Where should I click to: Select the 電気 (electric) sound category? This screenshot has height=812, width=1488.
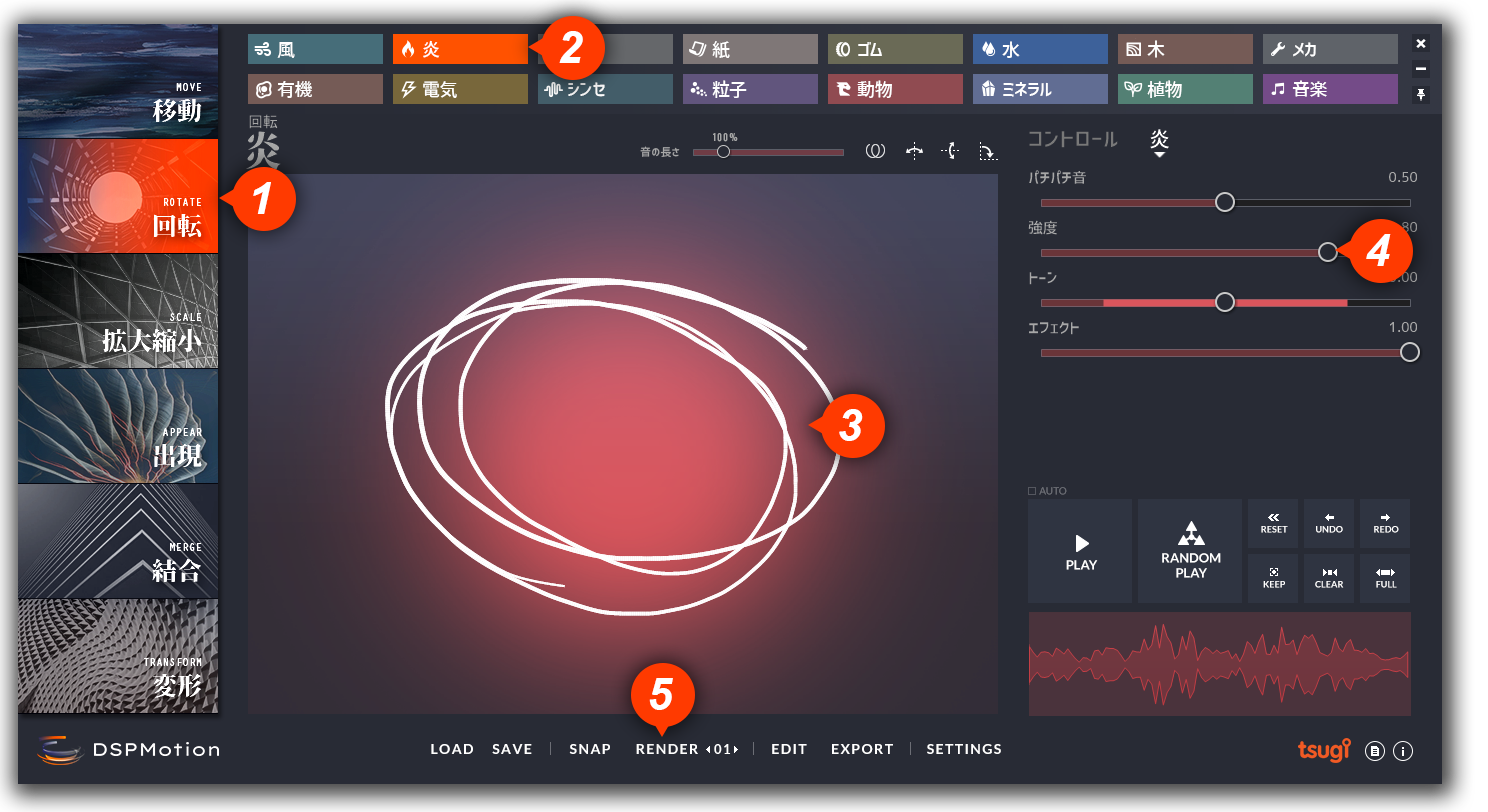point(460,89)
